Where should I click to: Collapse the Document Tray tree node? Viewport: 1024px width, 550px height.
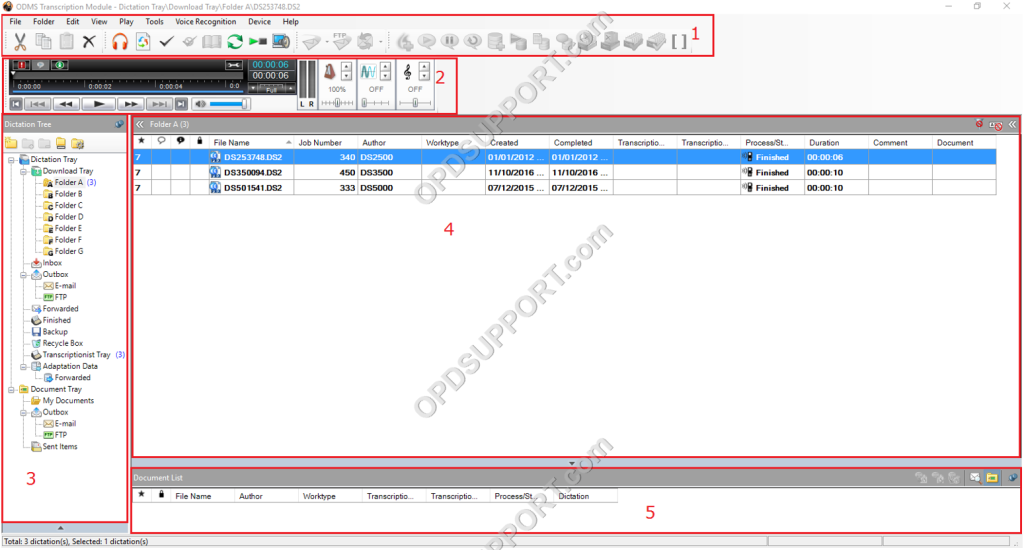12,389
